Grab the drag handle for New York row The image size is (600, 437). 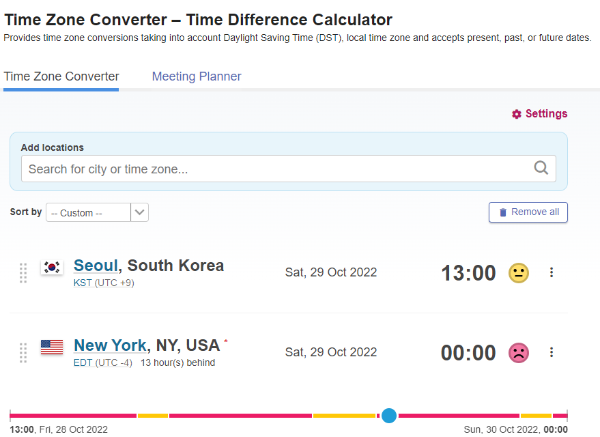click(x=23, y=352)
